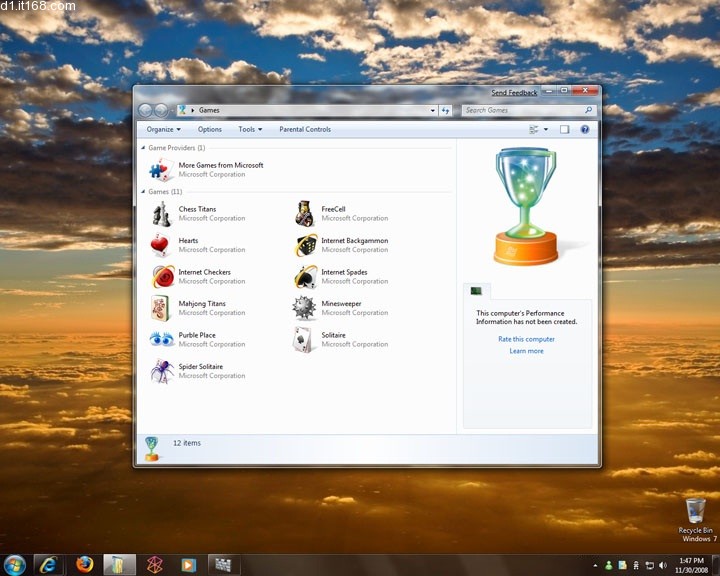720x576 pixels.
Task: Click the Learn more link
Action: point(526,351)
